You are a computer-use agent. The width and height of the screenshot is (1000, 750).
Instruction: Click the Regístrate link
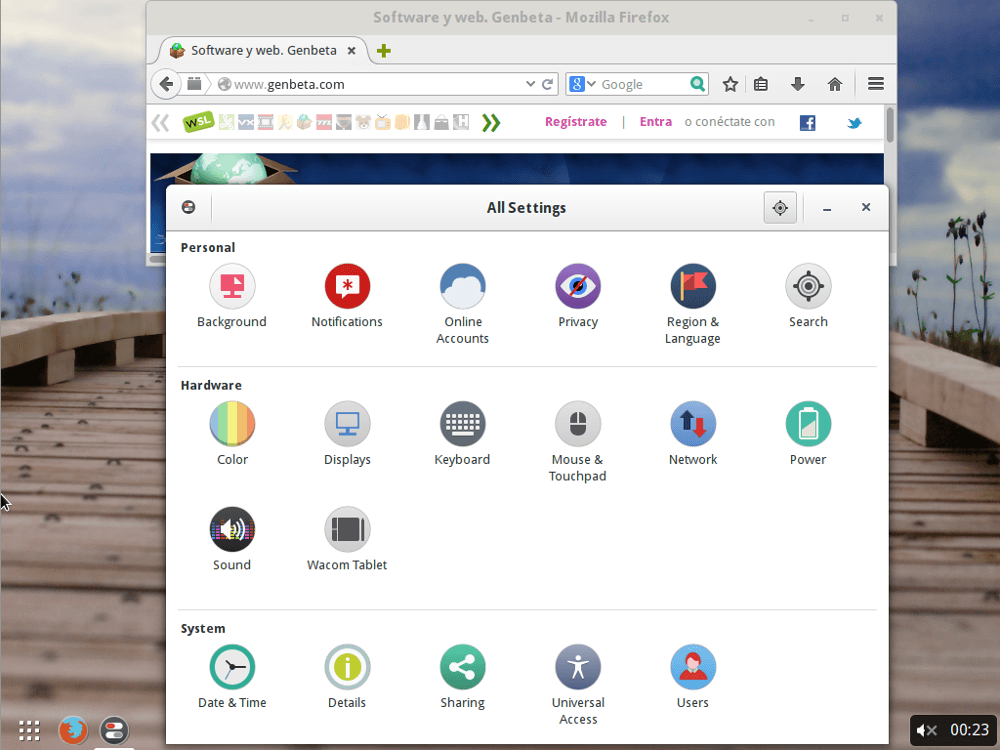pyautogui.click(x=576, y=121)
